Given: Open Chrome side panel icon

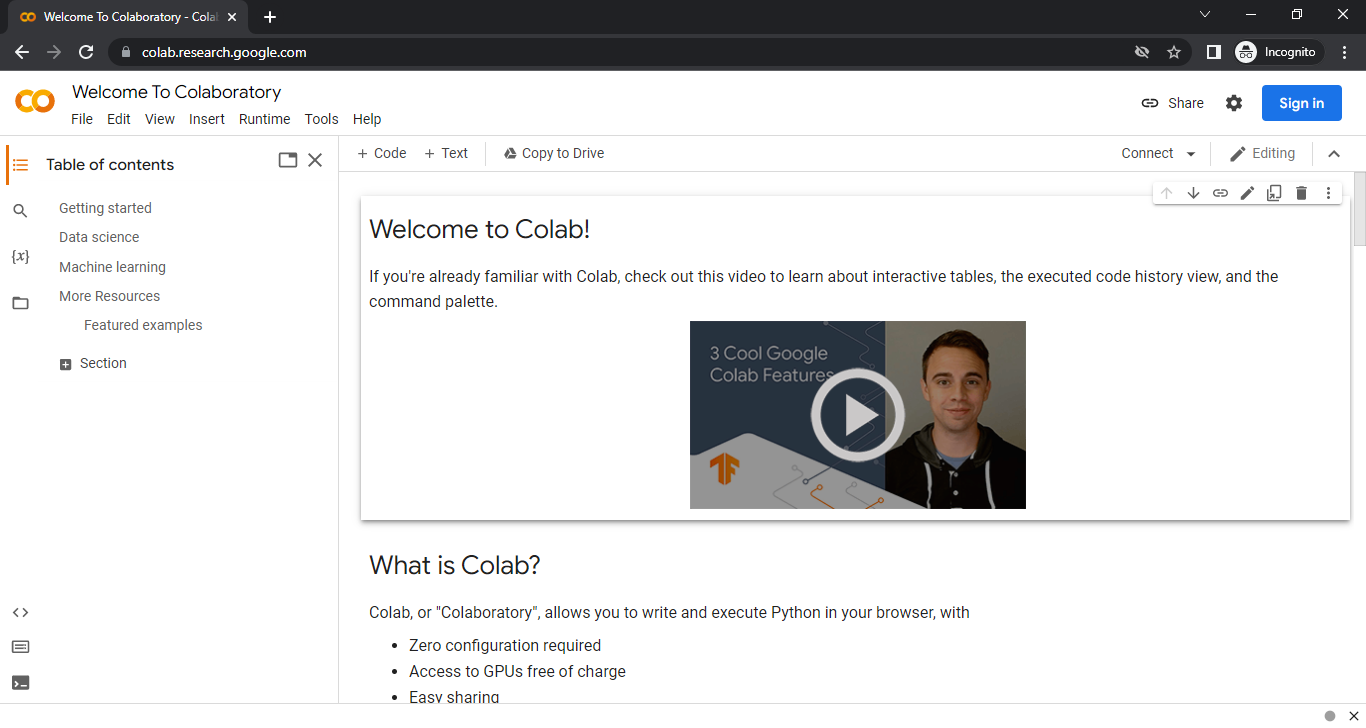Looking at the screenshot, I should [x=1213, y=52].
